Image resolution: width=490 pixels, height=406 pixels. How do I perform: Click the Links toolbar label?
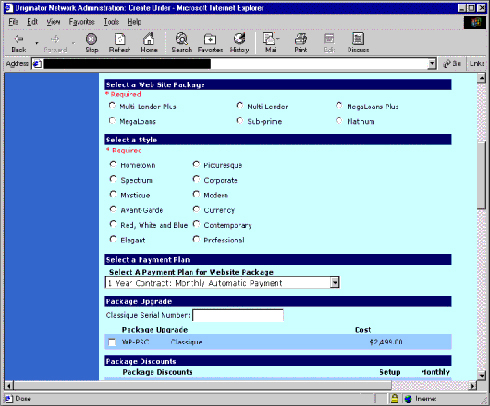(x=477, y=63)
